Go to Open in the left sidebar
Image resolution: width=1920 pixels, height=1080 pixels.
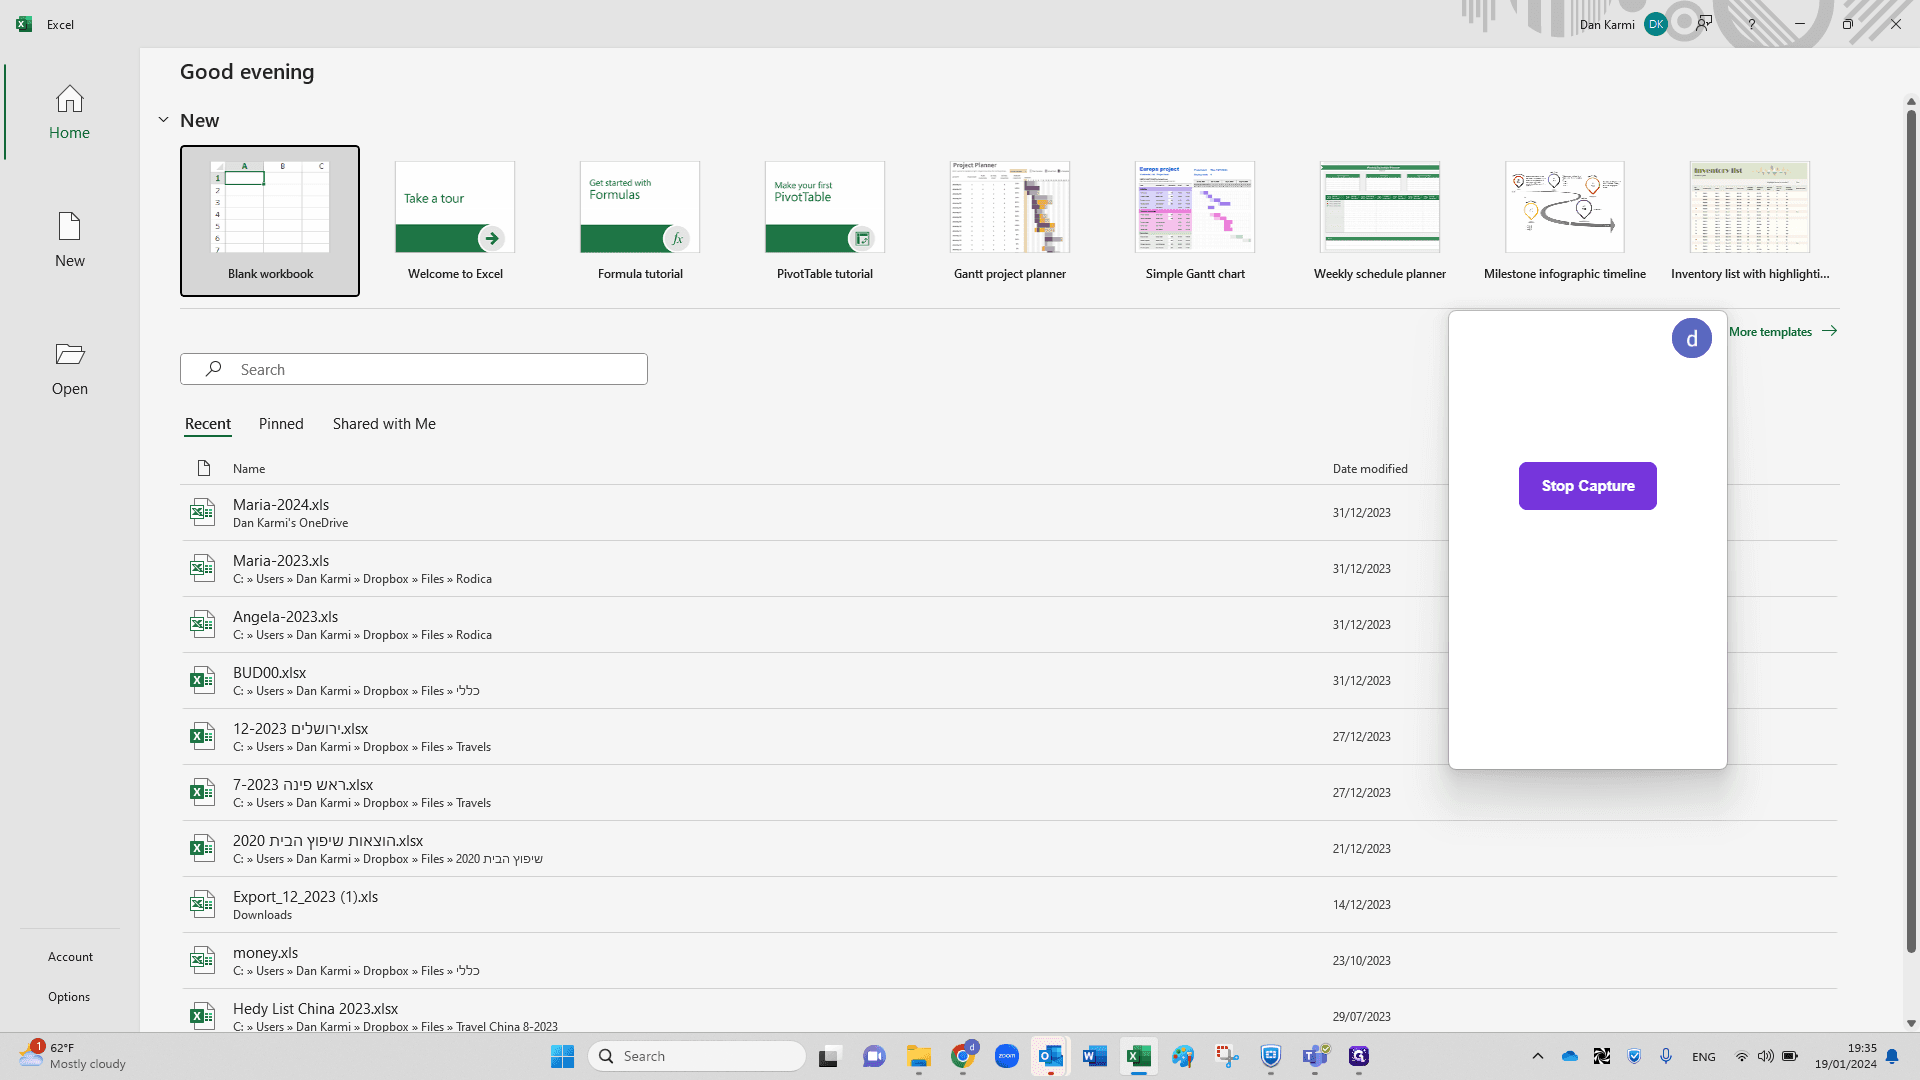pyautogui.click(x=69, y=368)
